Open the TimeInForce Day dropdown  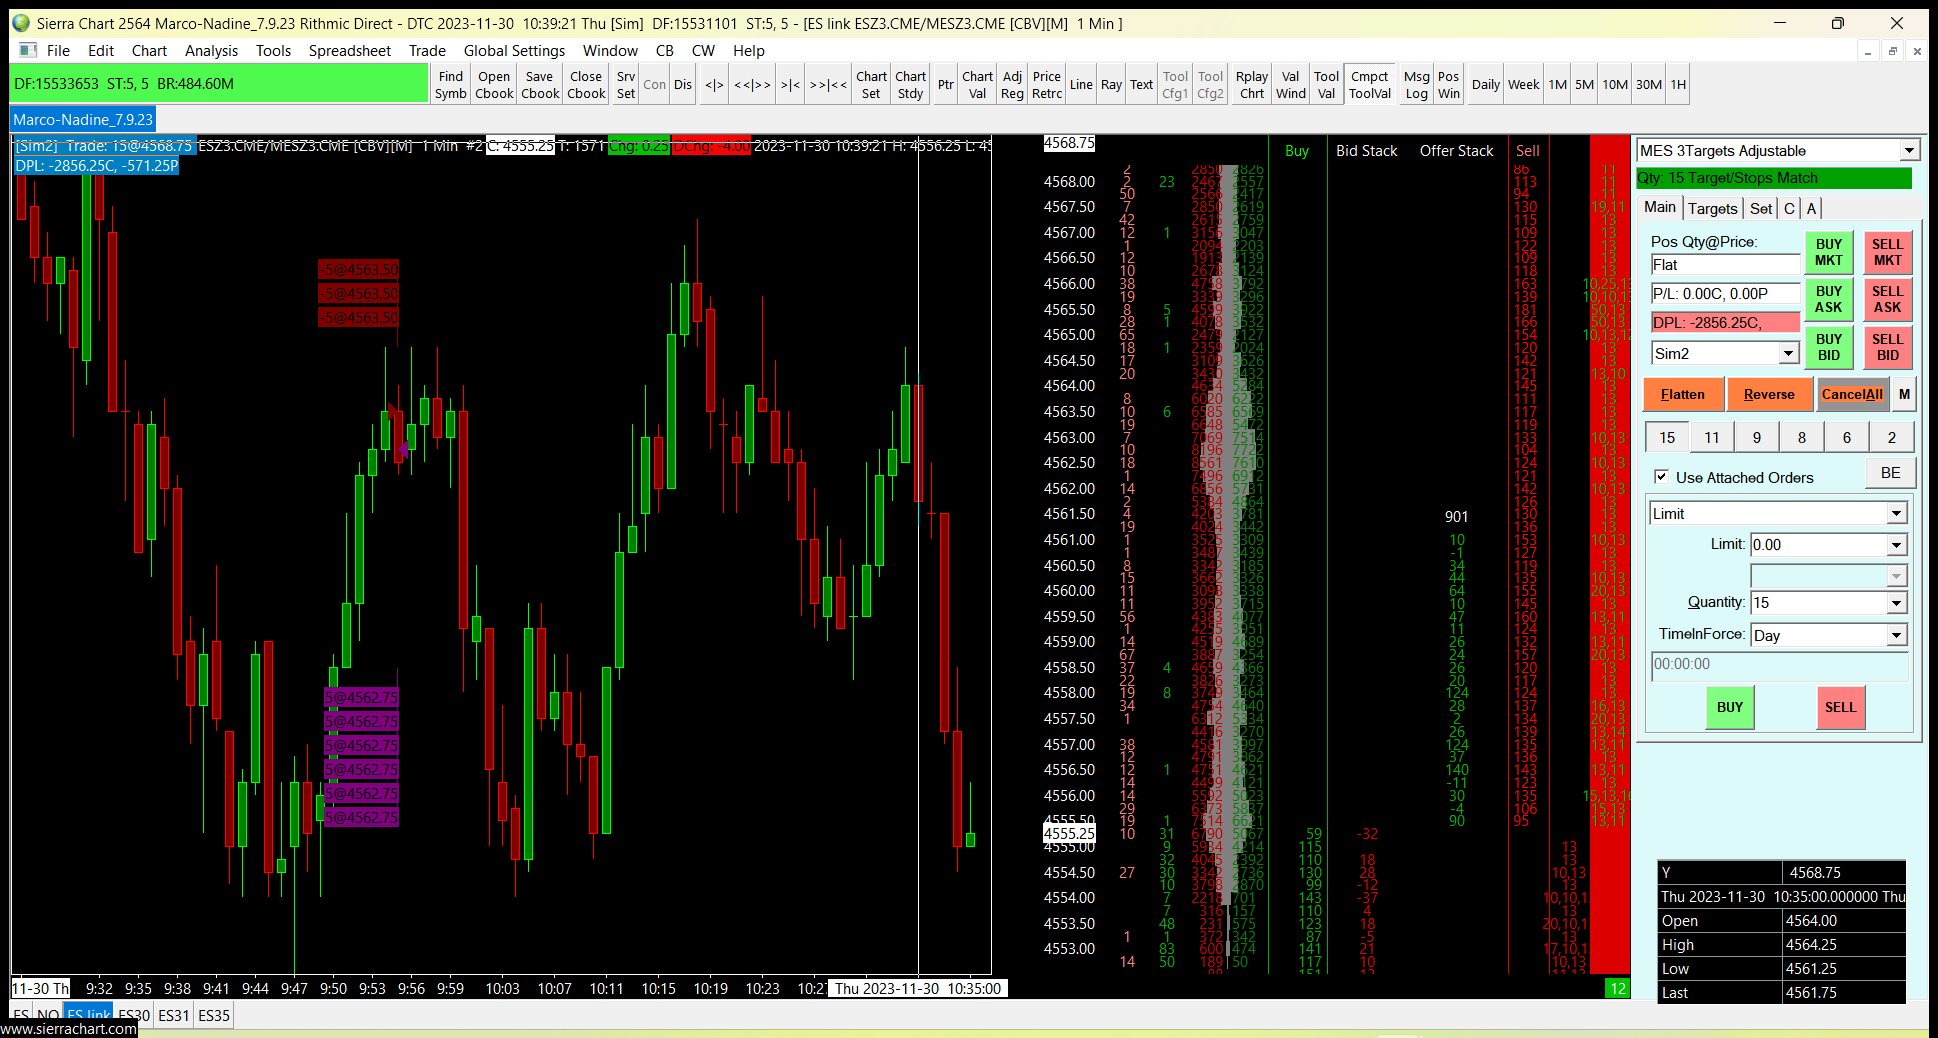1896,635
